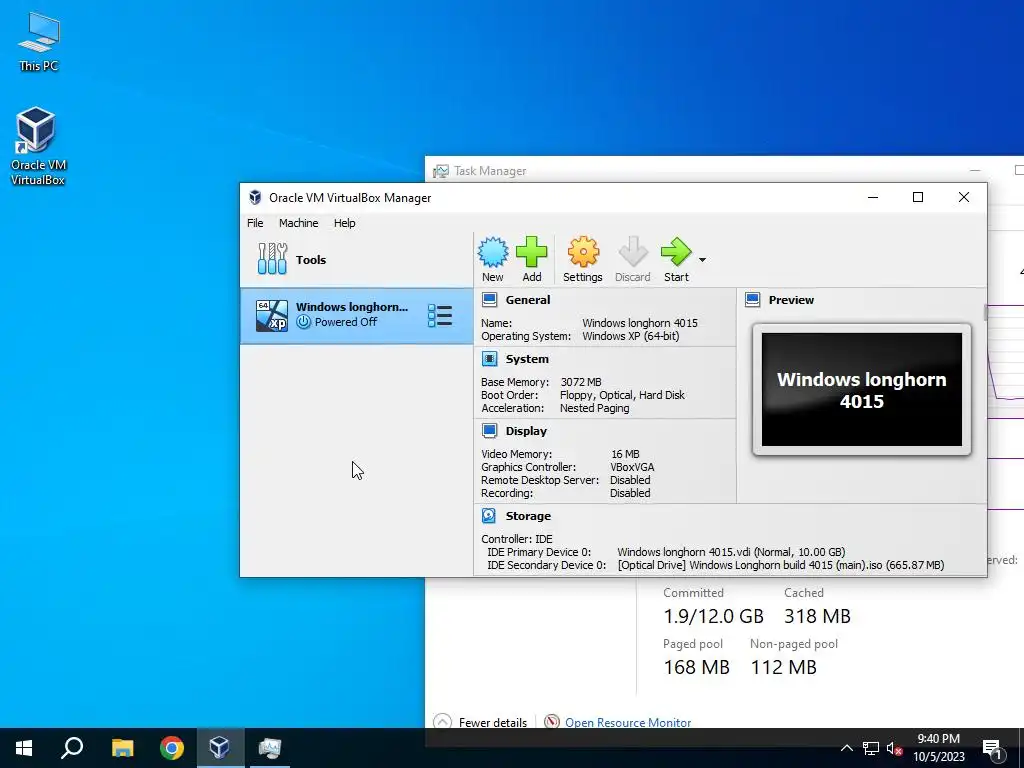This screenshot has width=1024, height=768.
Task: Click the Preview section header
Action: coord(791,300)
